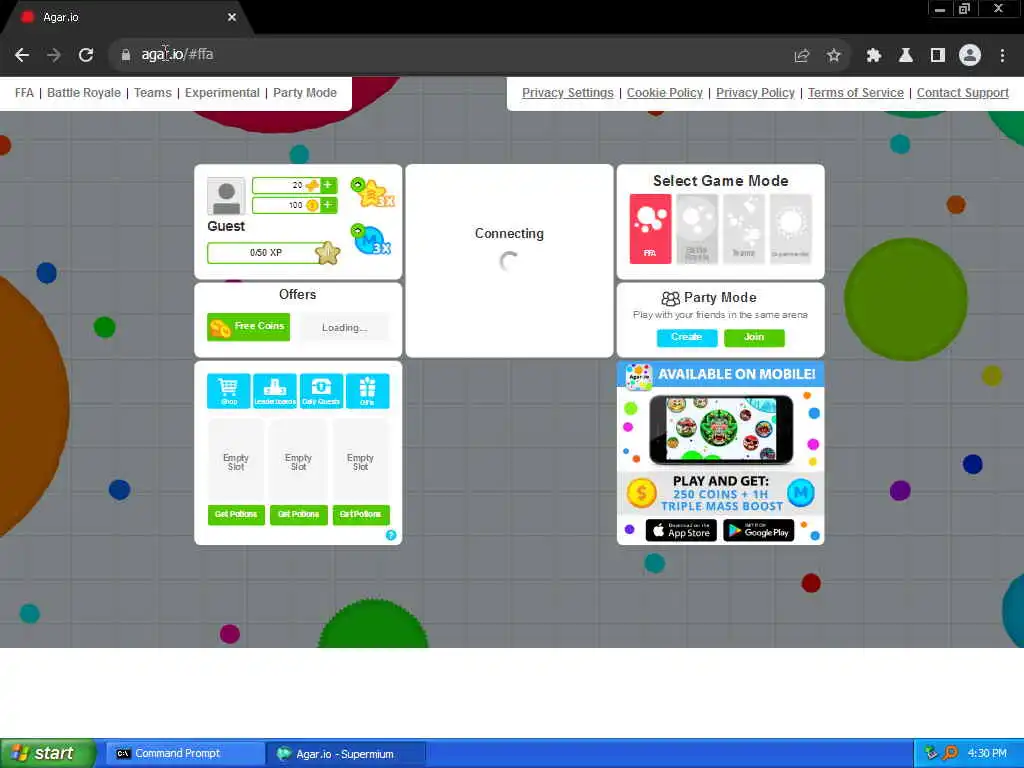This screenshot has height=768, width=1024.
Task: Switch to Party Mode in top navigation
Action: (305, 93)
